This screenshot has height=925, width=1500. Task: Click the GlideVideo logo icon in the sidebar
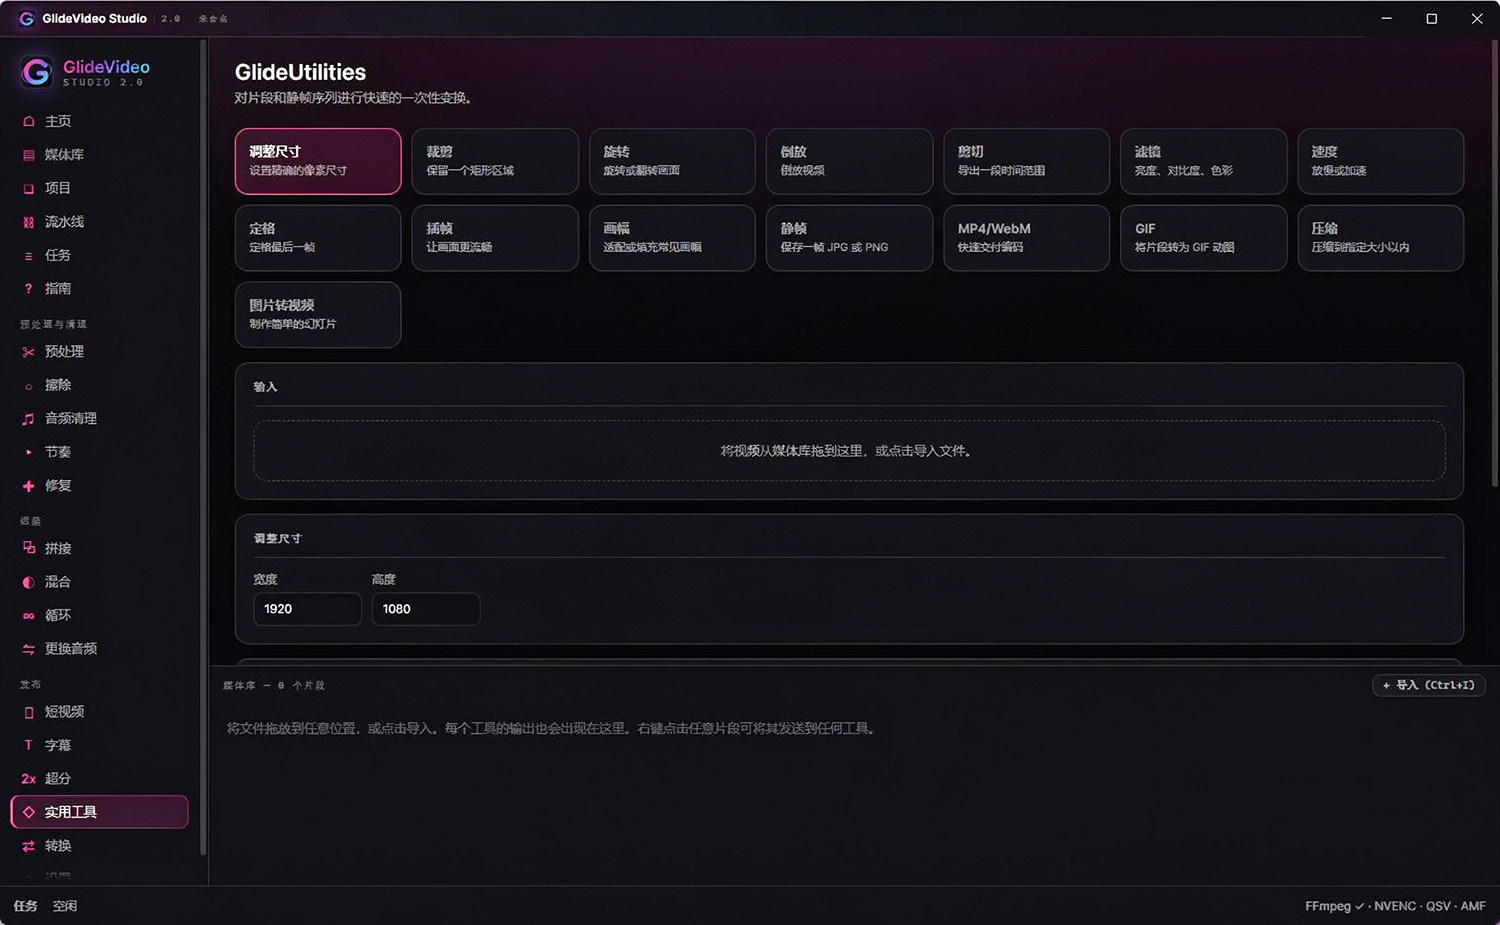37,72
